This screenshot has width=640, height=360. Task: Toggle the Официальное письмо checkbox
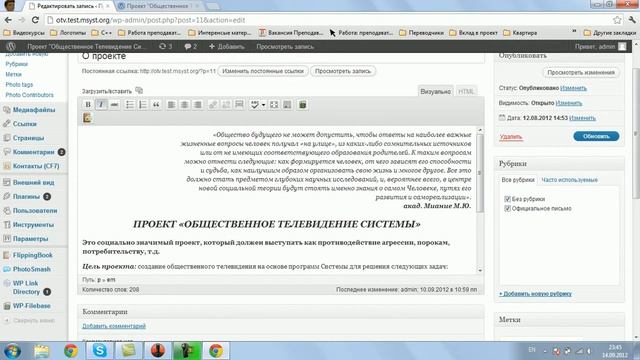[507, 209]
